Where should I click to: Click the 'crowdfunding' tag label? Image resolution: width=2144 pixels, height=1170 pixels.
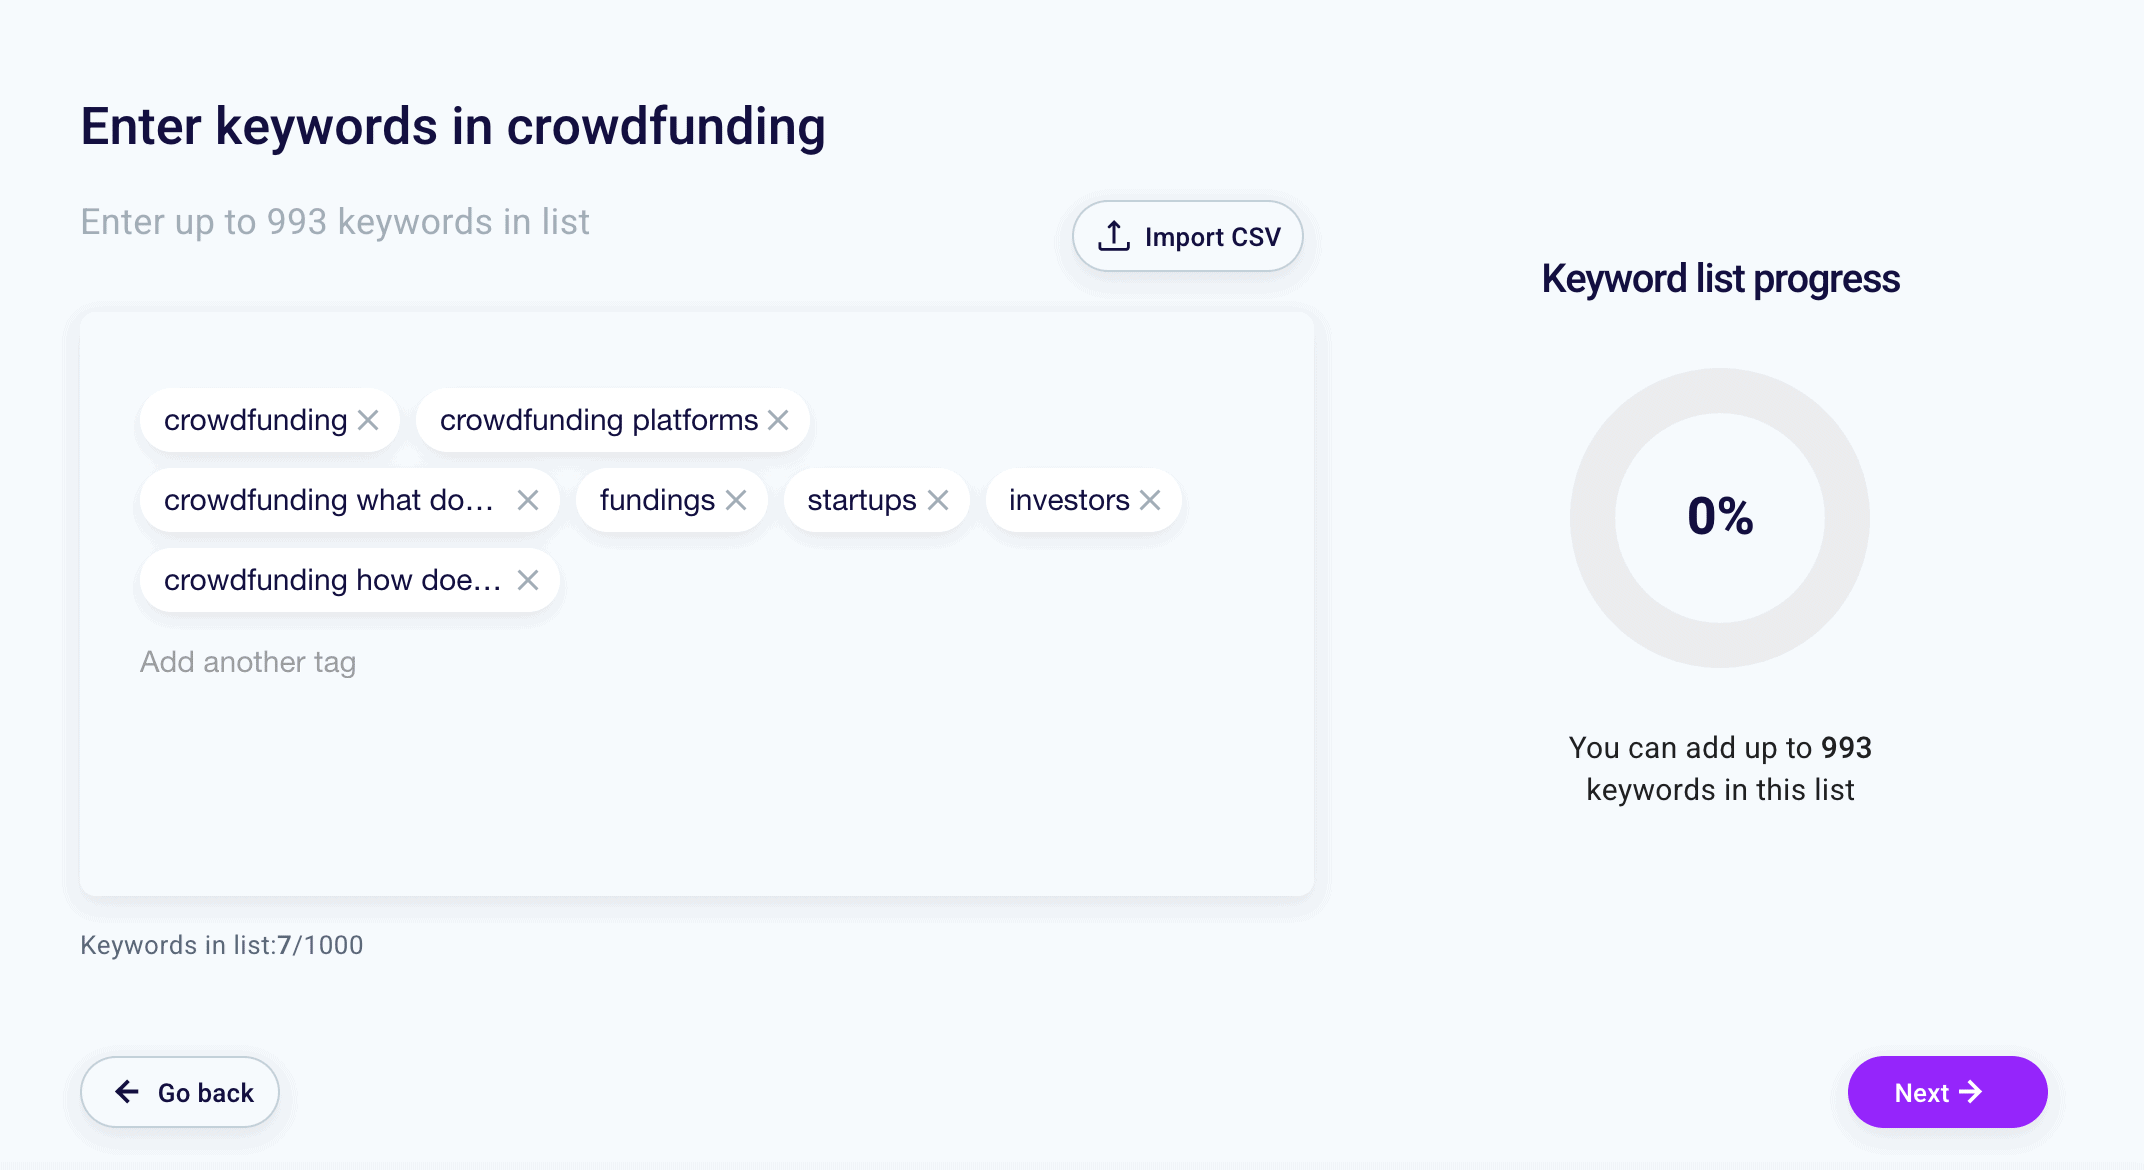click(x=255, y=420)
